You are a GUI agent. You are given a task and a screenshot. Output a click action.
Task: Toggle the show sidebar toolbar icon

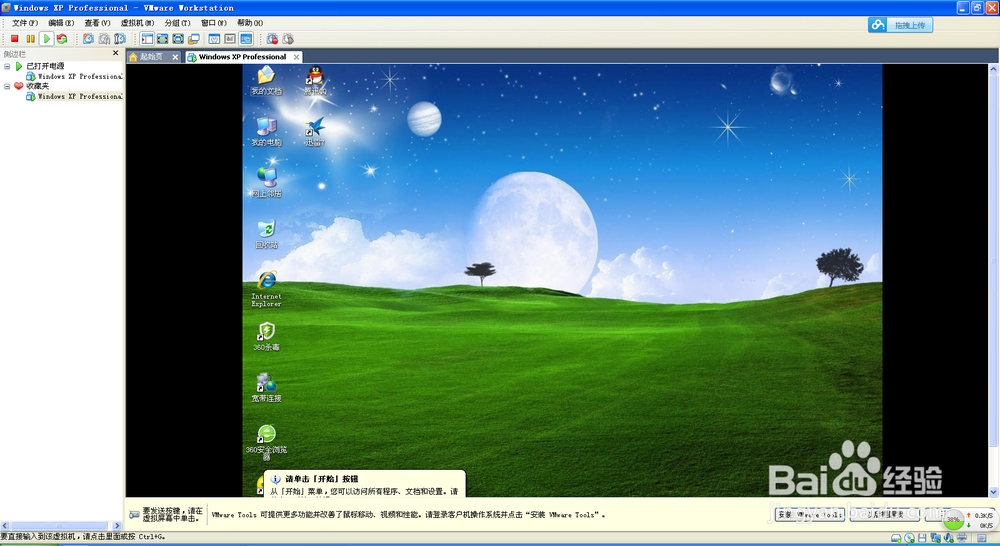tap(147, 39)
